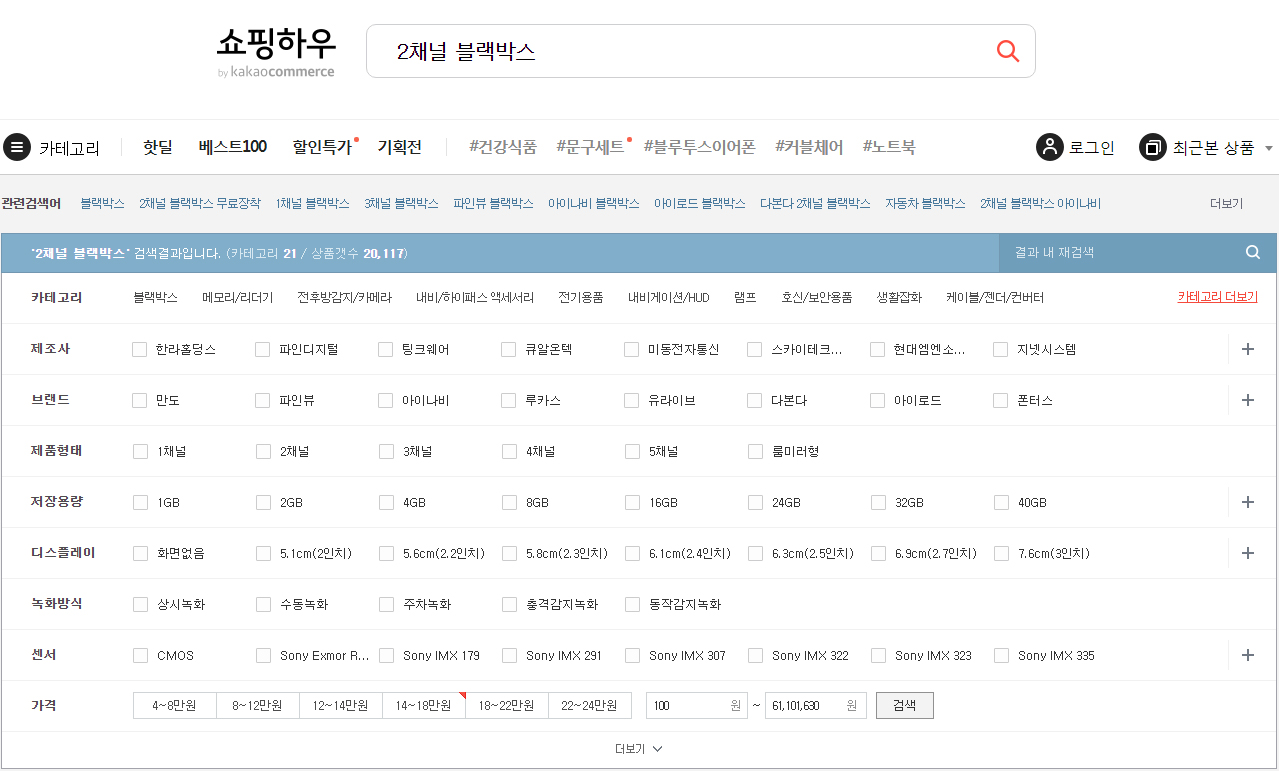
Task: Click the price 검색 button
Action: coord(905,705)
